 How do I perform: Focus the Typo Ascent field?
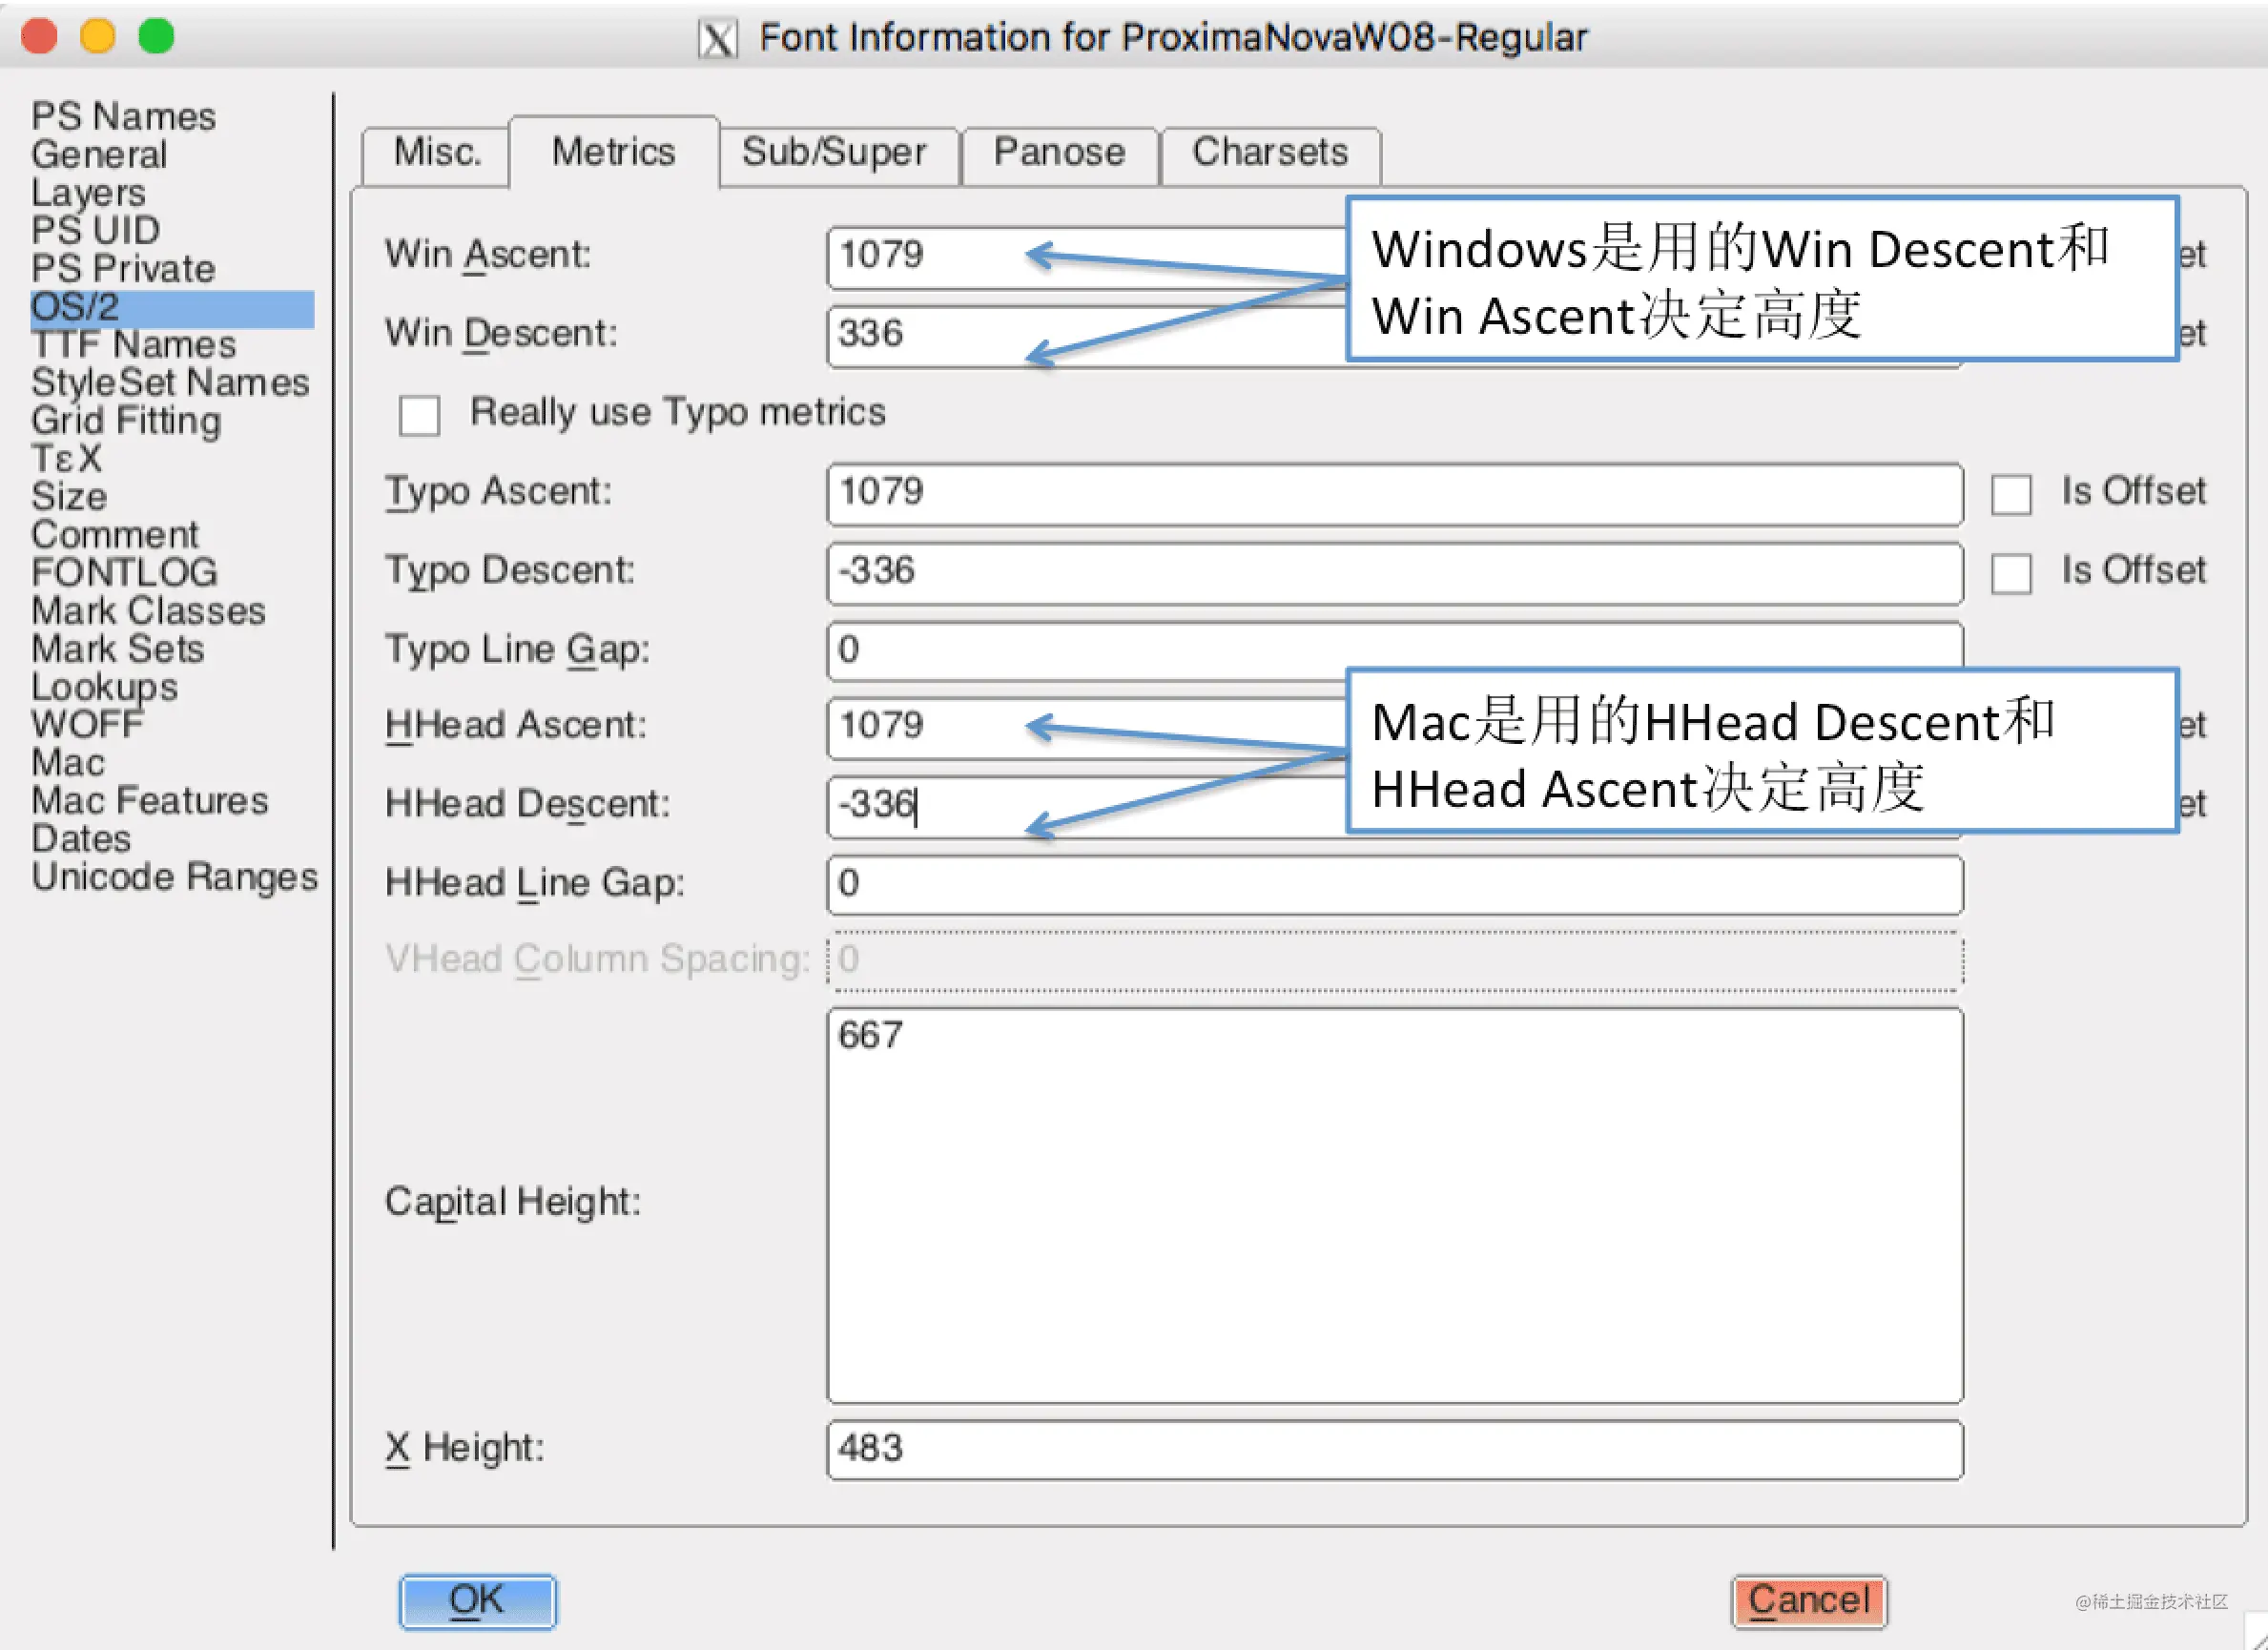(1395, 494)
